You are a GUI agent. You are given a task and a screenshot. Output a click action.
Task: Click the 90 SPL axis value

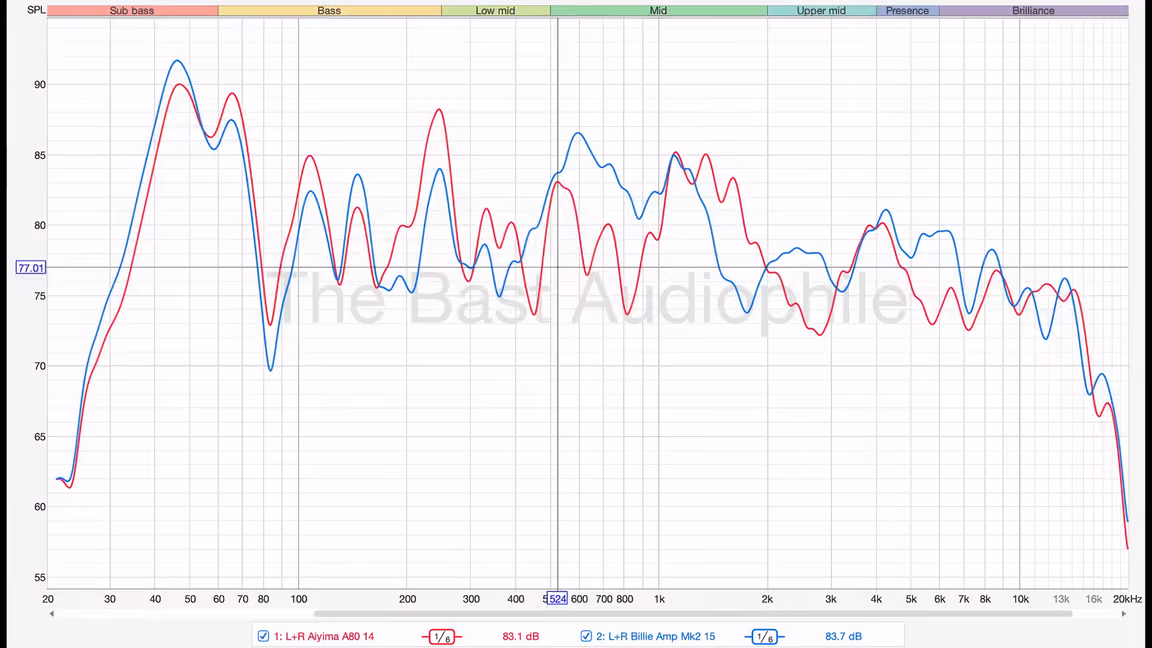click(40, 84)
